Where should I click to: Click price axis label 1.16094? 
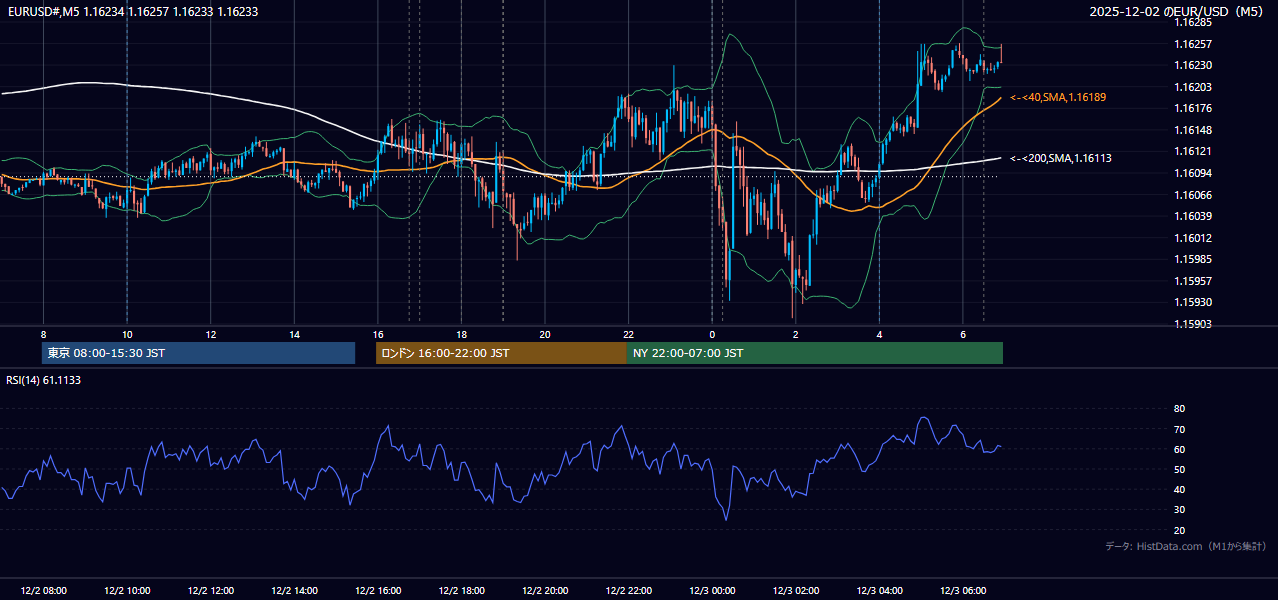pyautogui.click(x=1193, y=173)
